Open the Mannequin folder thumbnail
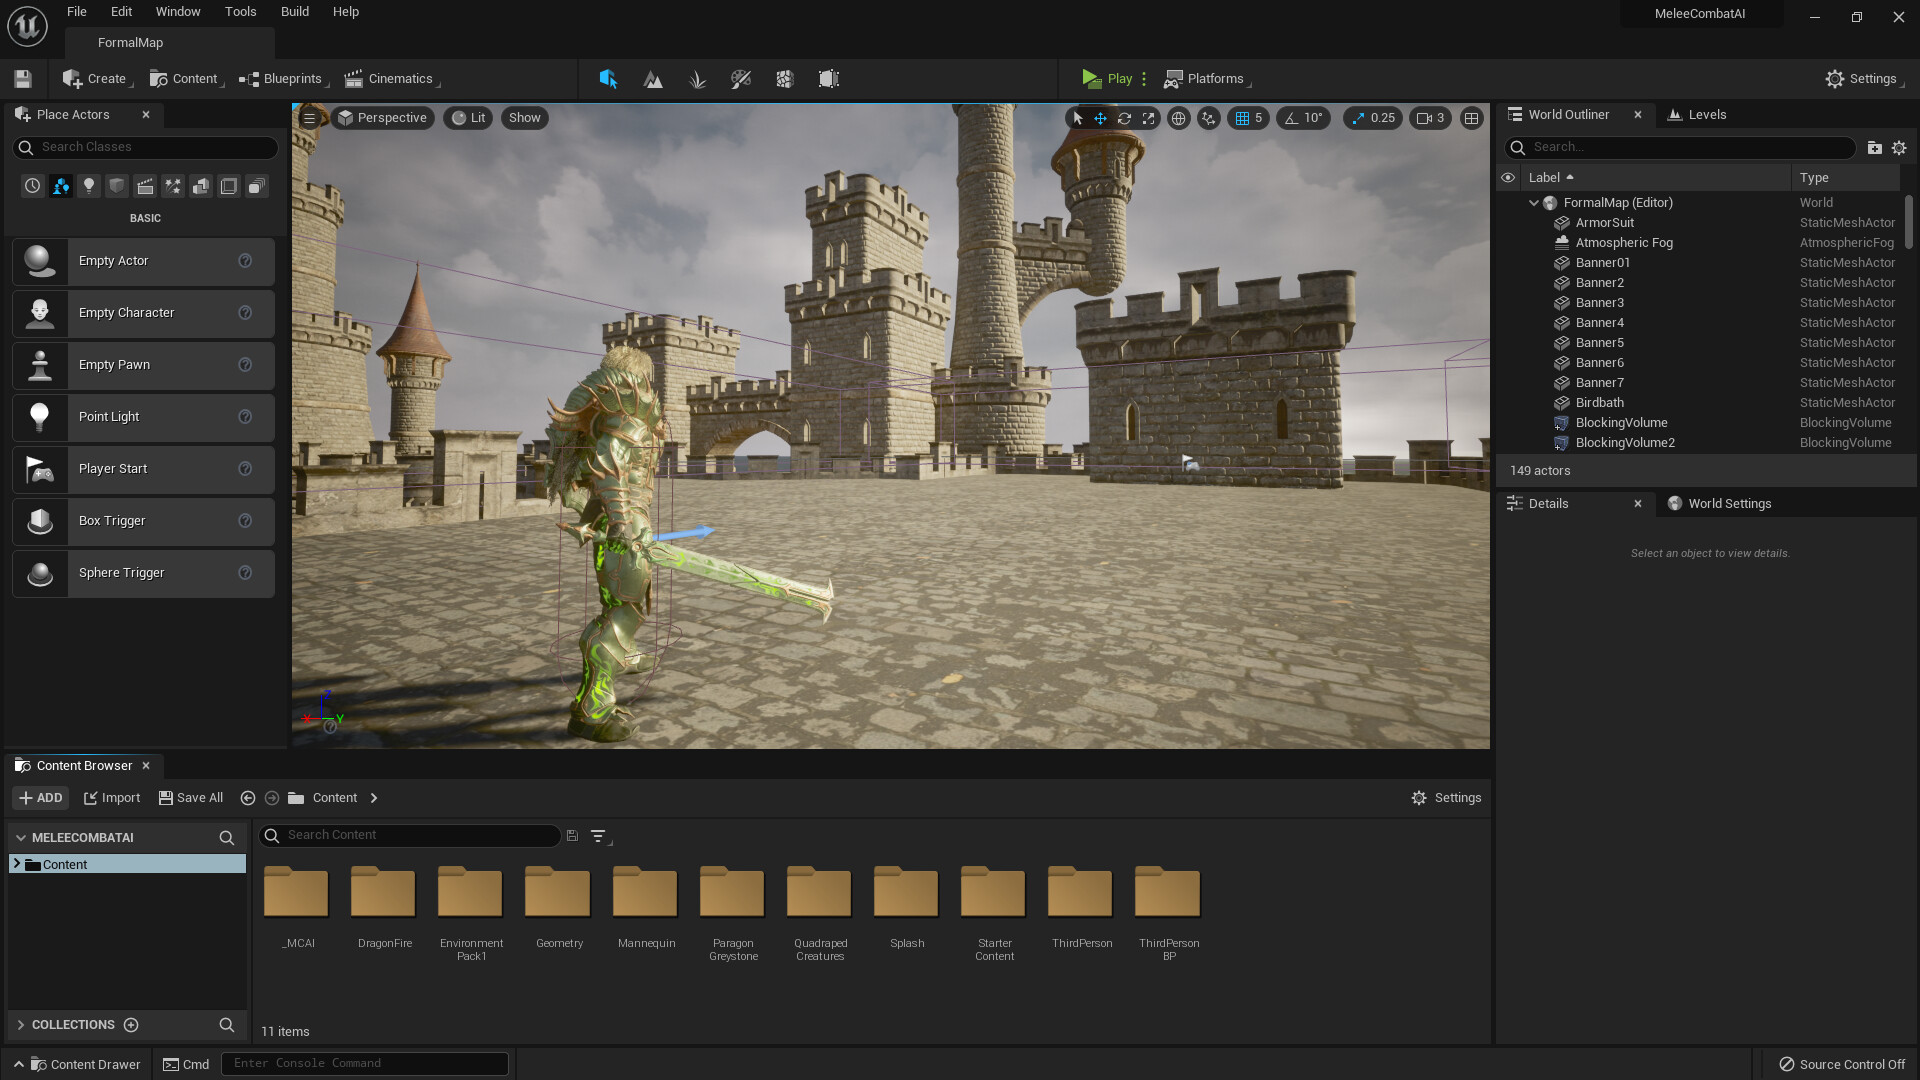 pyautogui.click(x=645, y=891)
